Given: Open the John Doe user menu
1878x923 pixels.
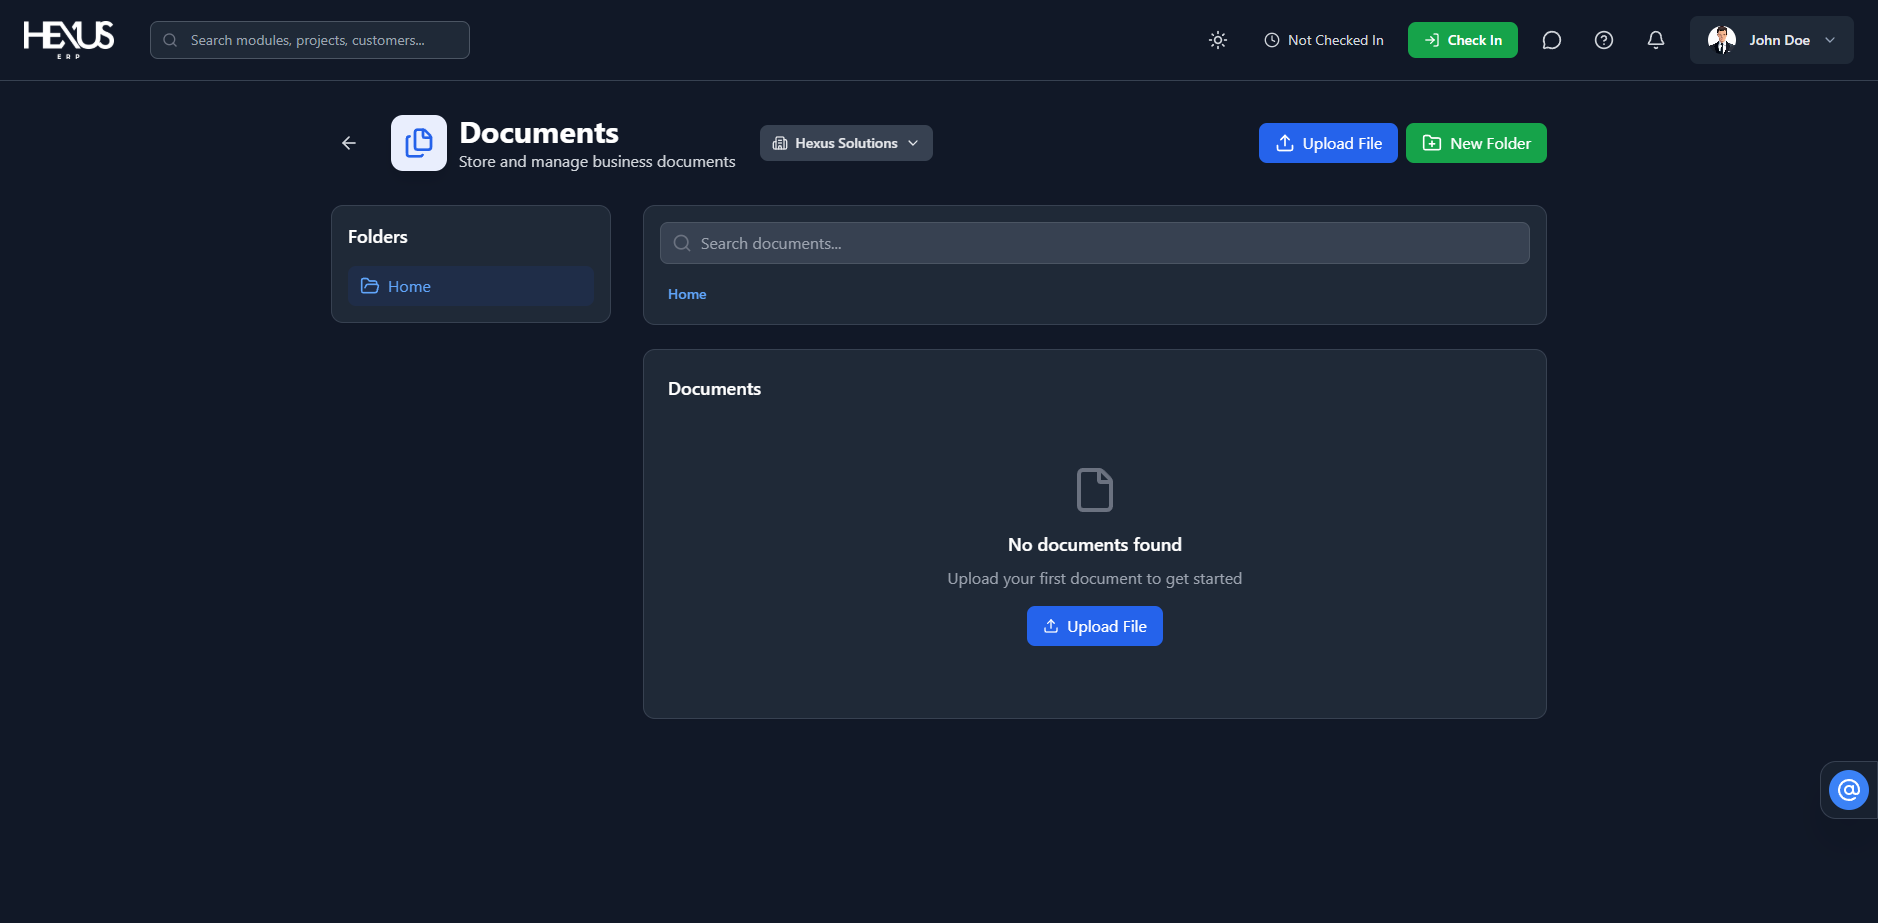Looking at the screenshot, I should 1772,40.
